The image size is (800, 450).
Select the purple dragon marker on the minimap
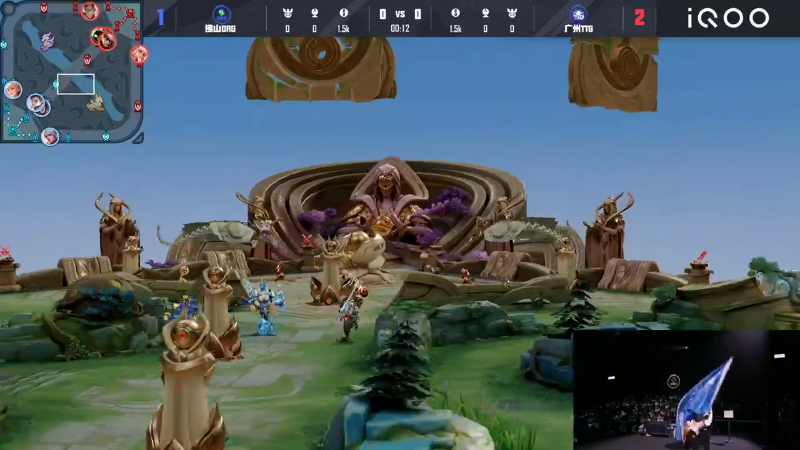pos(47,41)
